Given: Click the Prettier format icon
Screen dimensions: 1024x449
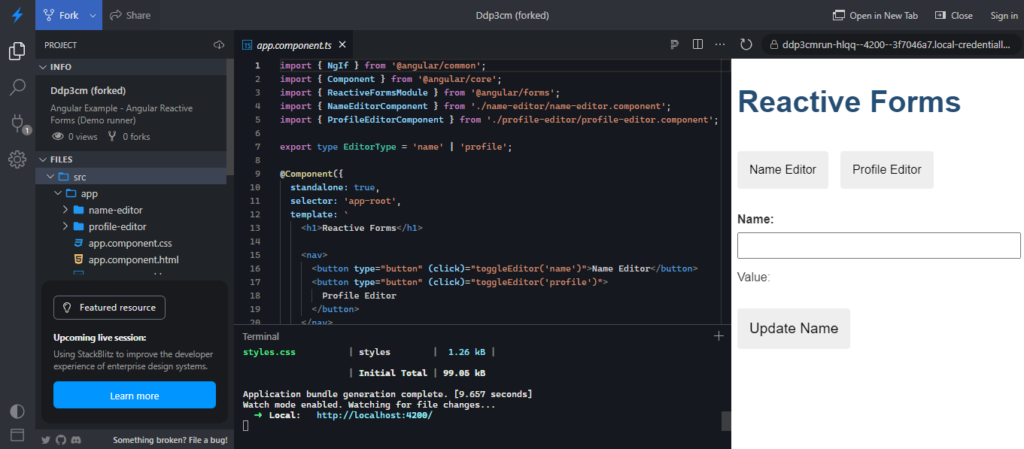Looking at the screenshot, I should point(675,44).
